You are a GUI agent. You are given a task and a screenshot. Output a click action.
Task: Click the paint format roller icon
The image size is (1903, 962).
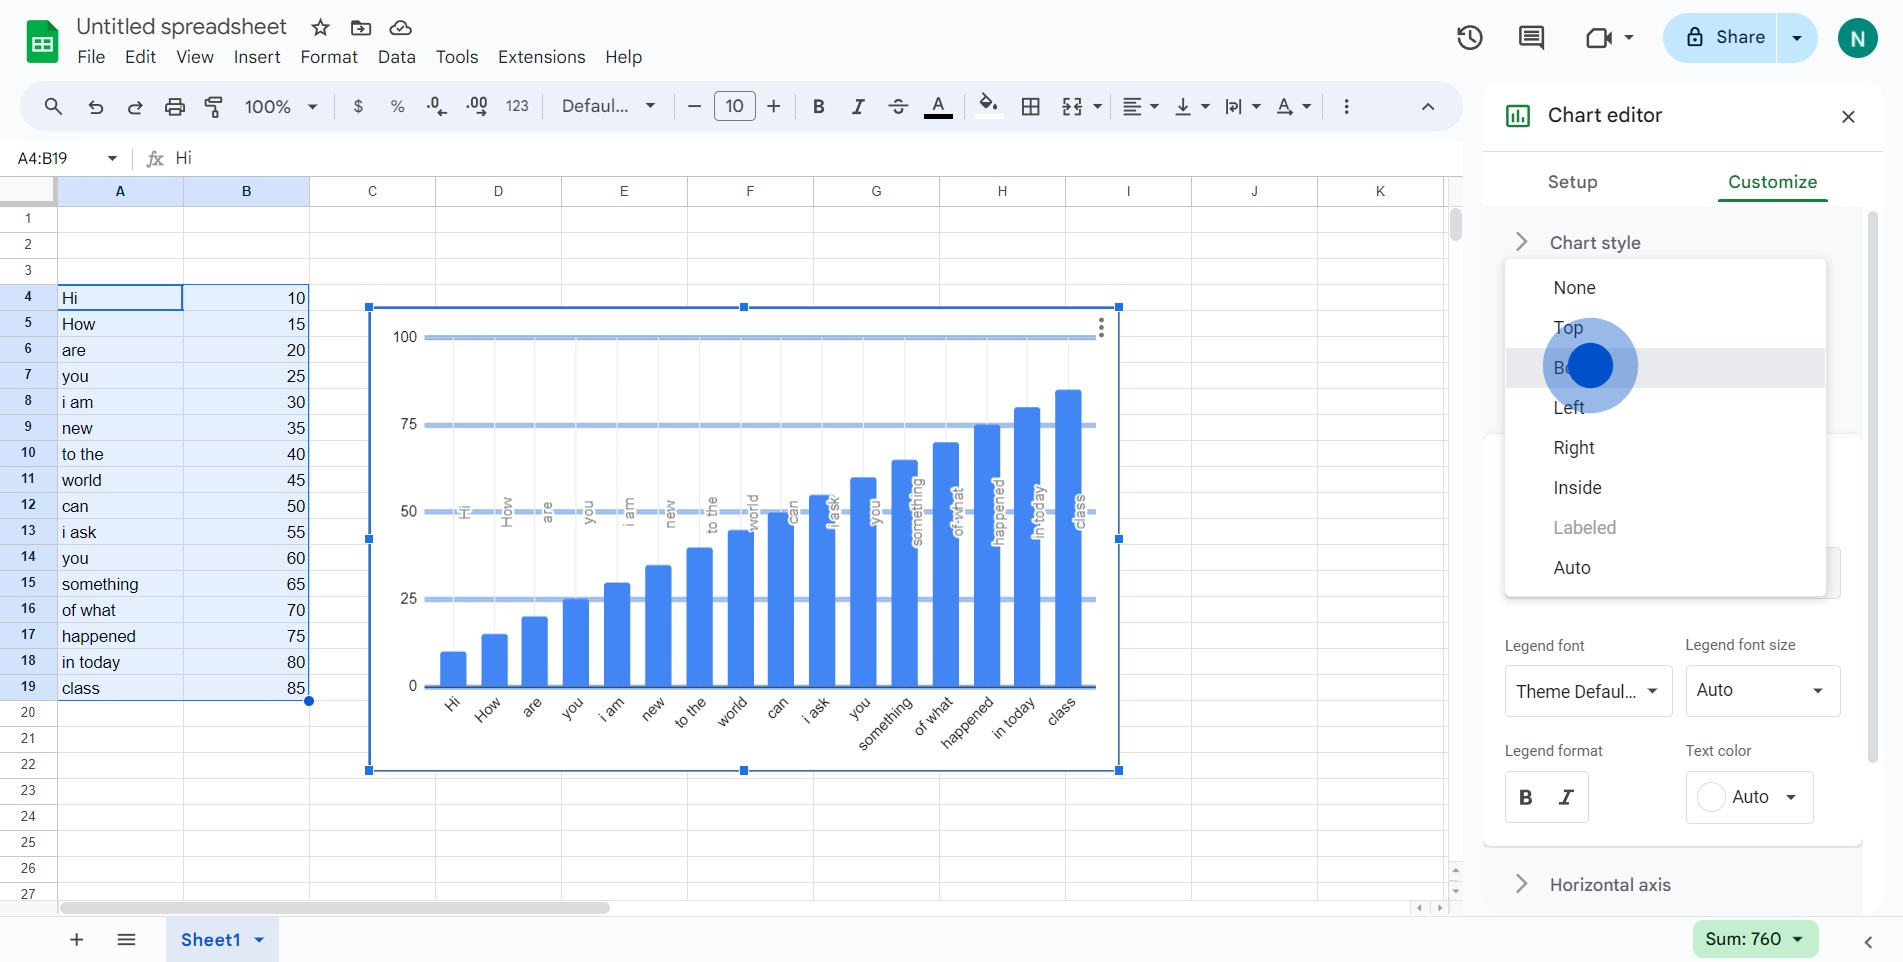[213, 107]
